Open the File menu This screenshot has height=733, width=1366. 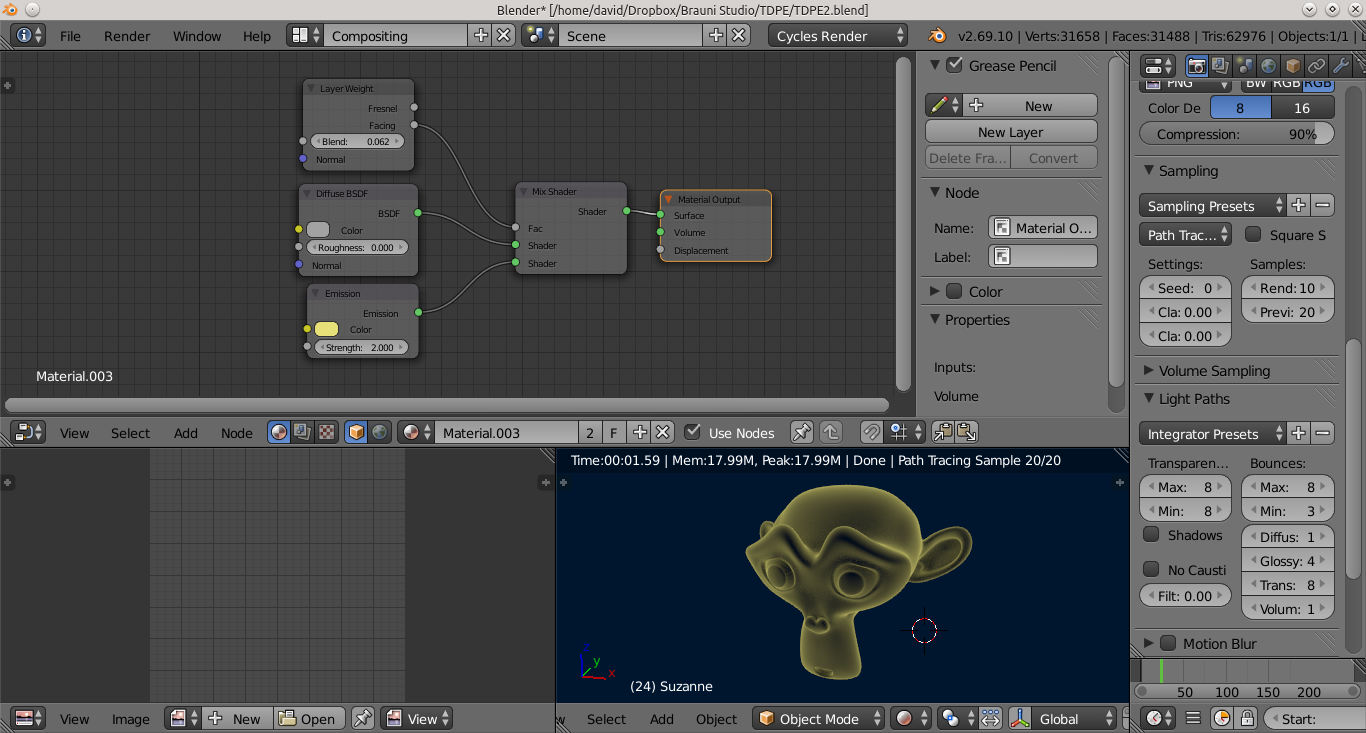click(70, 35)
